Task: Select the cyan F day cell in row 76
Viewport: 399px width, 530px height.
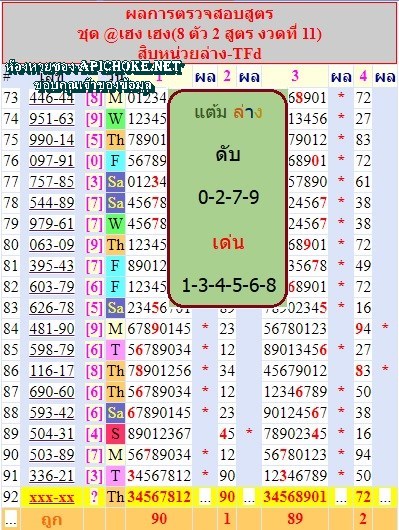Action: [x=115, y=161]
